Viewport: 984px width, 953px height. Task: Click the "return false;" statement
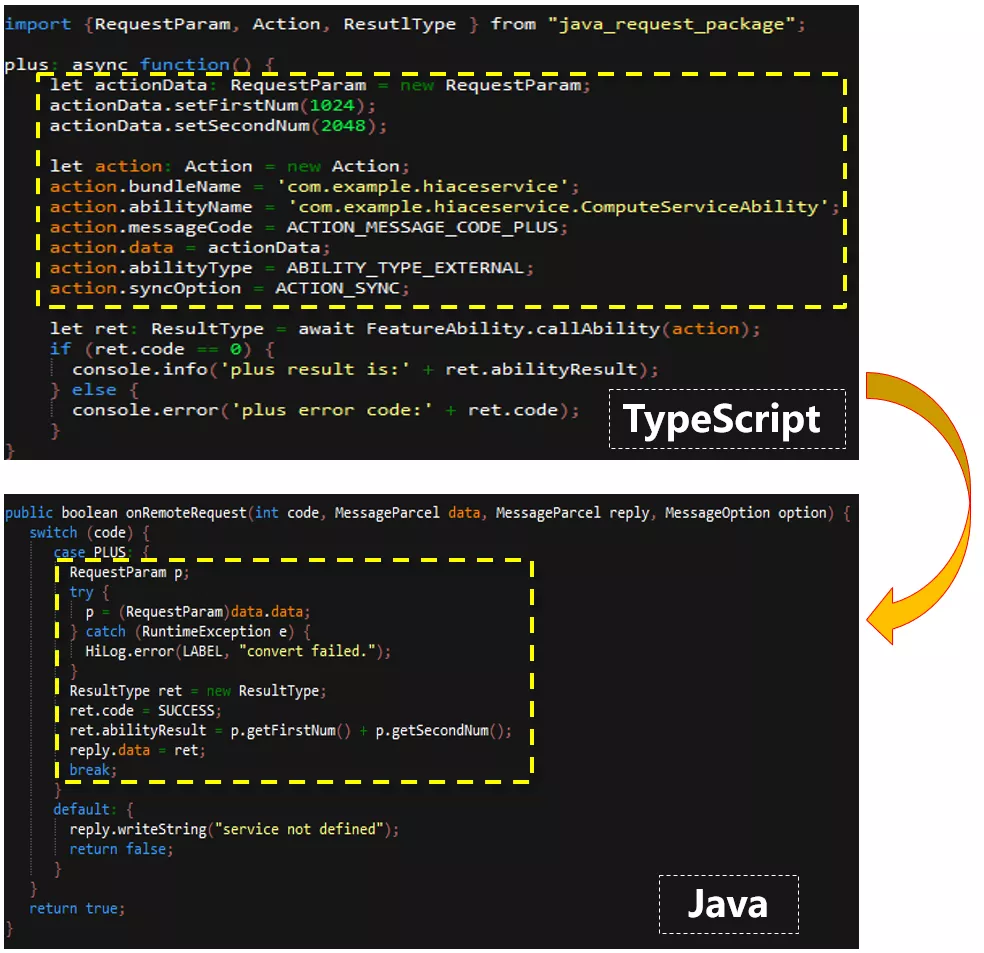(x=121, y=849)
